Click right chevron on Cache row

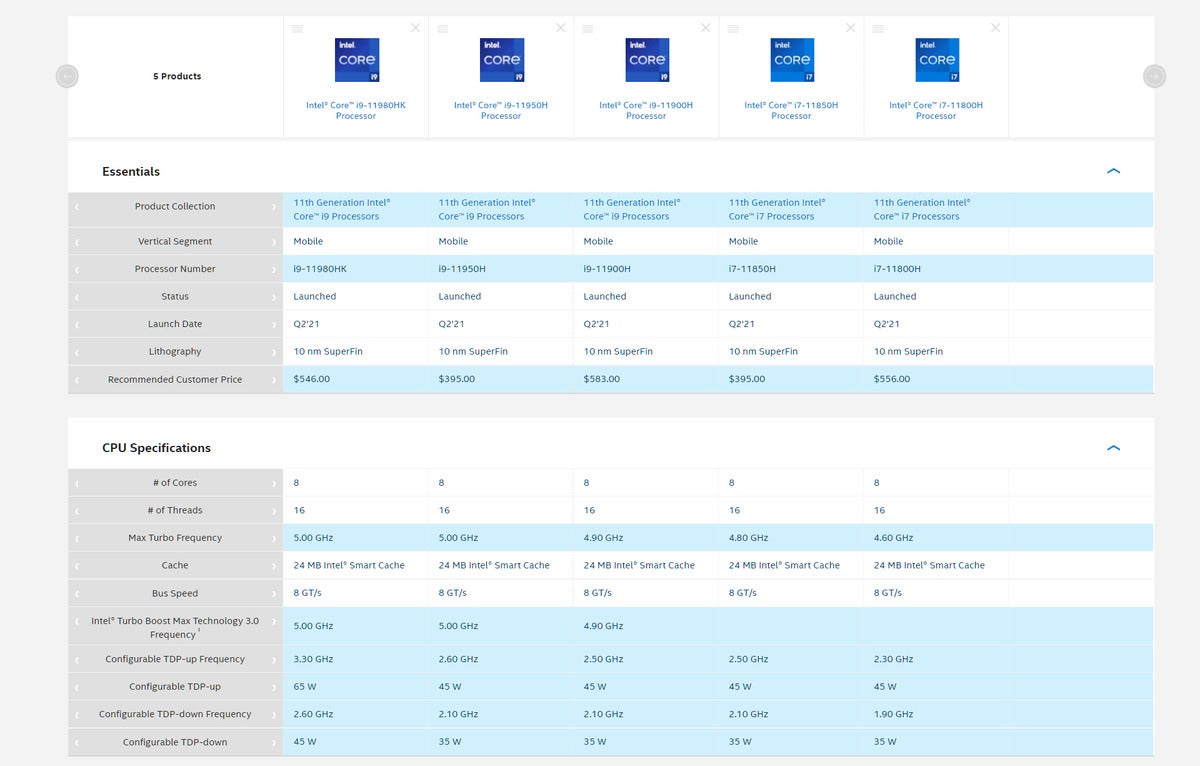pyautogui.click(x=274, y=566)
